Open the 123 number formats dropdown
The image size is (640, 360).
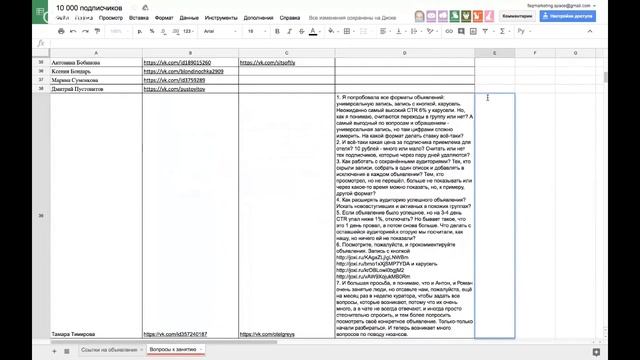point(188,31)
